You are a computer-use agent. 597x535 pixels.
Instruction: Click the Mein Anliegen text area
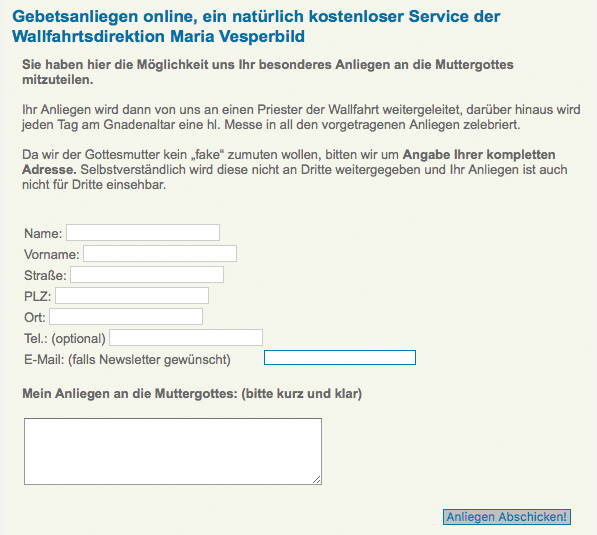point(173,452)
